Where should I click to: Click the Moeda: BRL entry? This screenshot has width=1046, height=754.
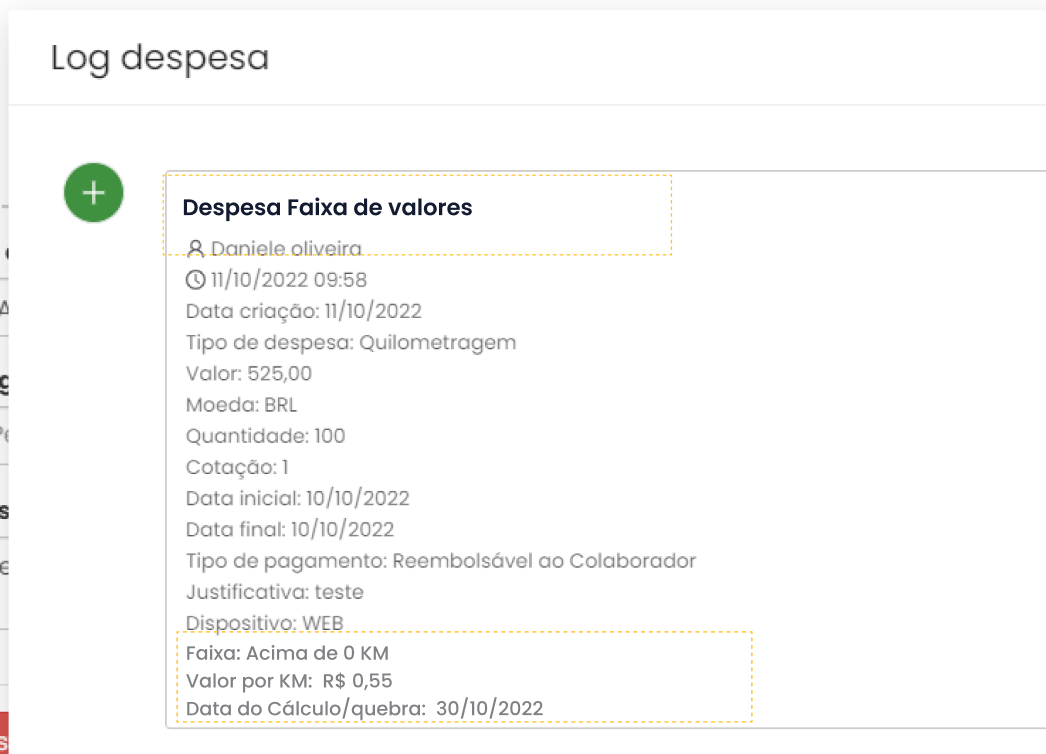point(241,405)
